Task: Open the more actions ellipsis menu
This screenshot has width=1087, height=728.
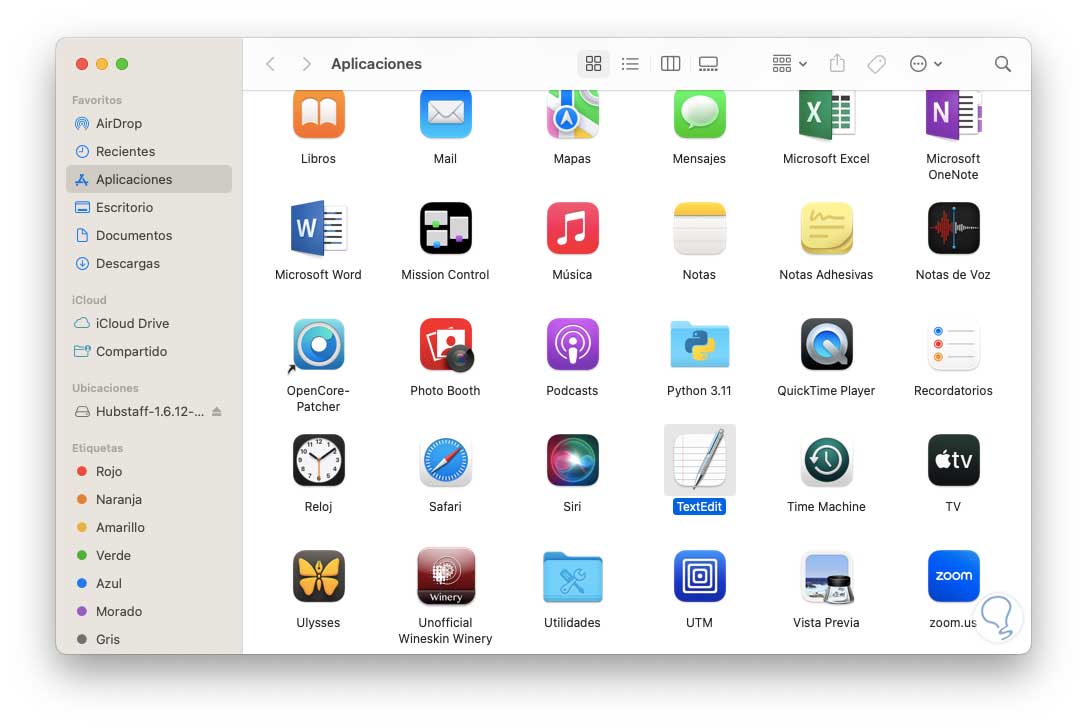Action: [925, 64]
